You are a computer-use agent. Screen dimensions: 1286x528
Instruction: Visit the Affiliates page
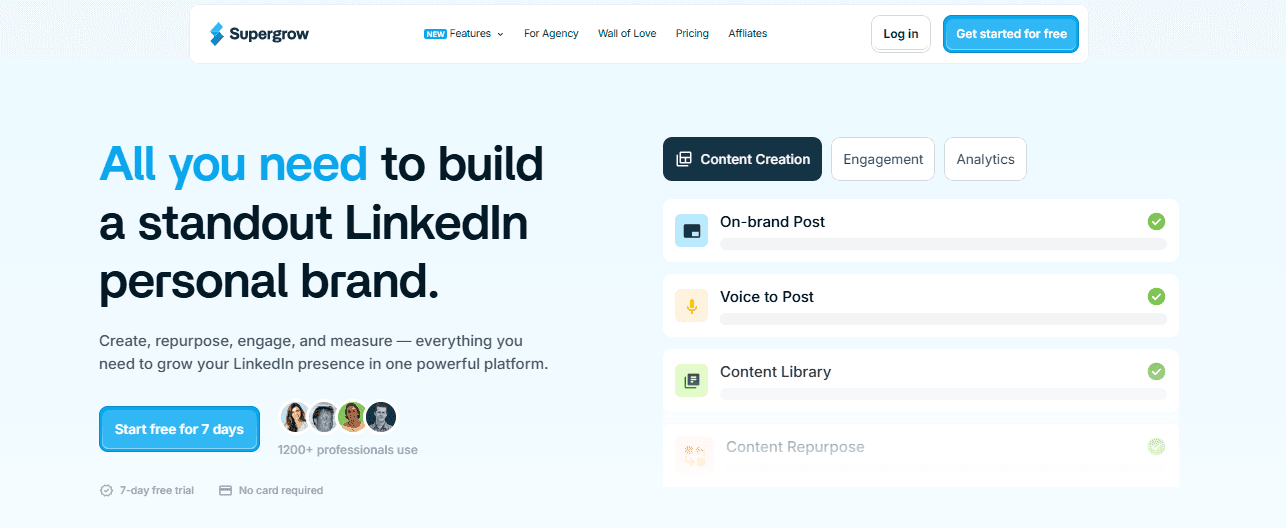point(748,34)
